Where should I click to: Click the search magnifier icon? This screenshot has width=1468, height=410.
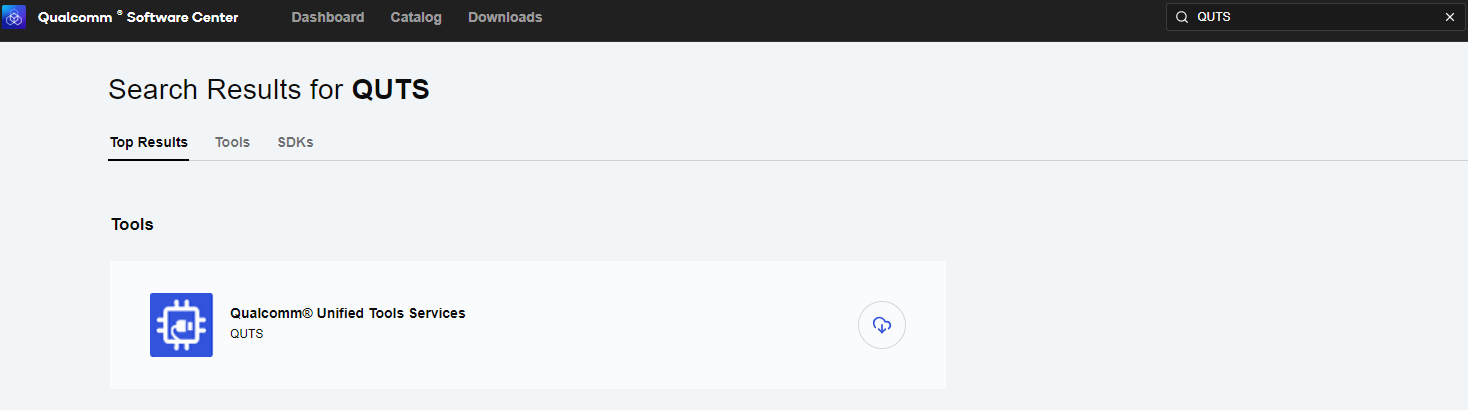click(1181, 17)
